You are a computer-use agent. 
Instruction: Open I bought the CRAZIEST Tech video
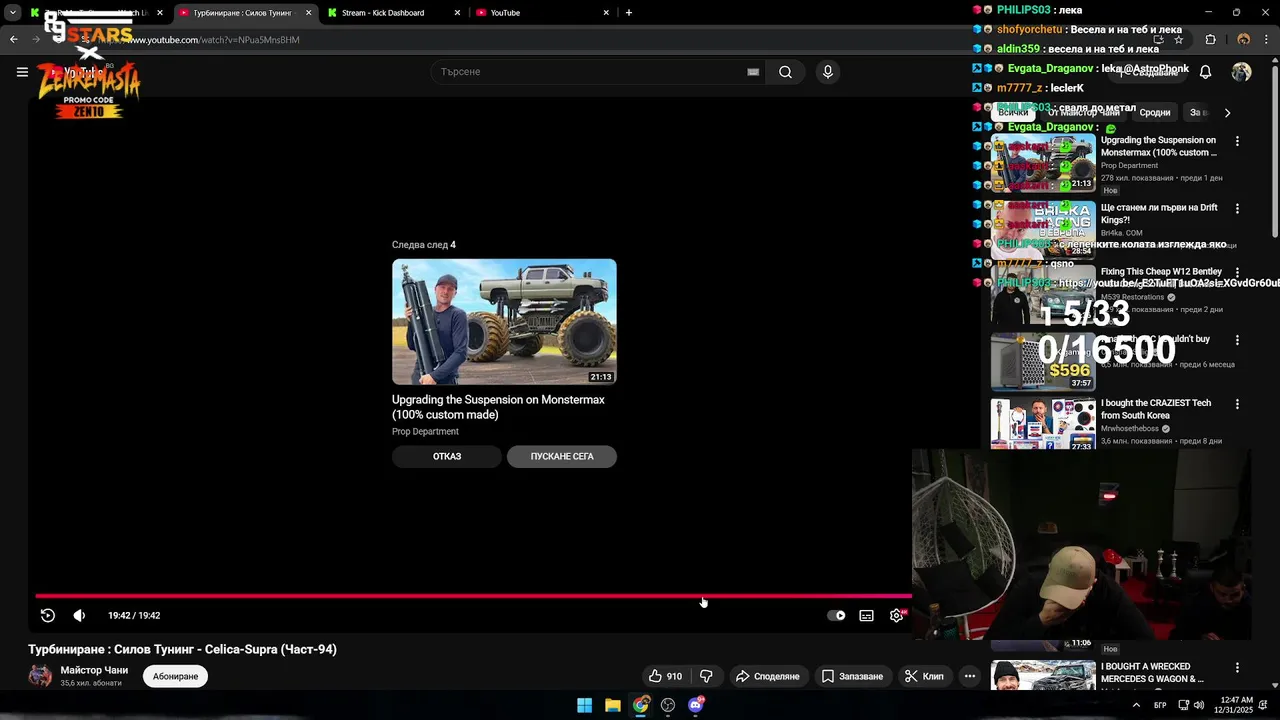click(1156, 409)
